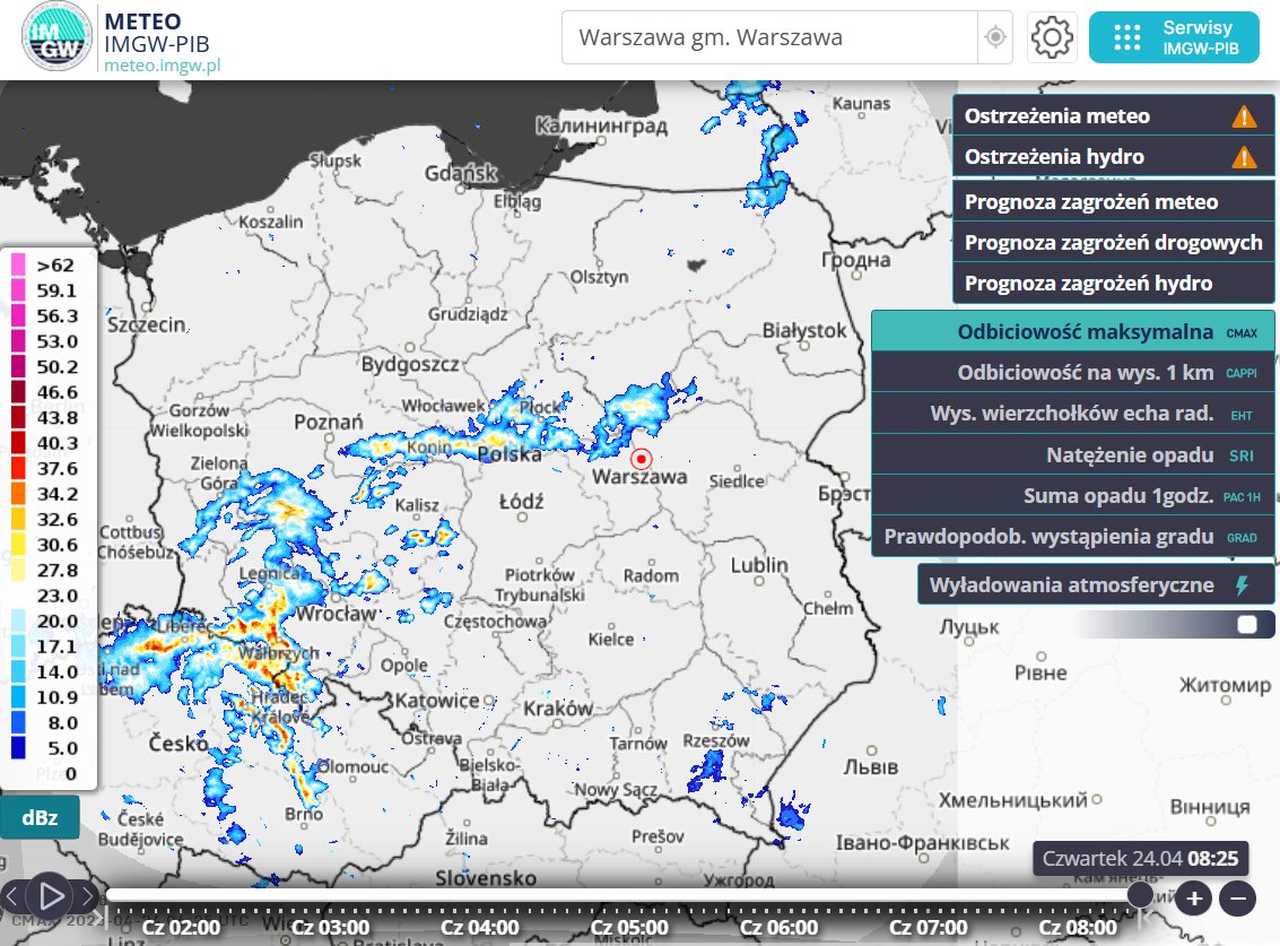Click the Katowice city label on map
The image size is (1280, 946).
pos(437,701)
